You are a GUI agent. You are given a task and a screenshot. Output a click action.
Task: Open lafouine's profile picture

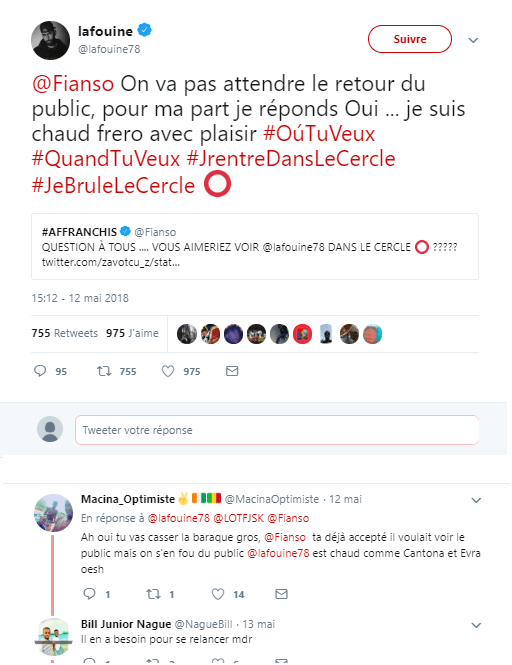50,40
